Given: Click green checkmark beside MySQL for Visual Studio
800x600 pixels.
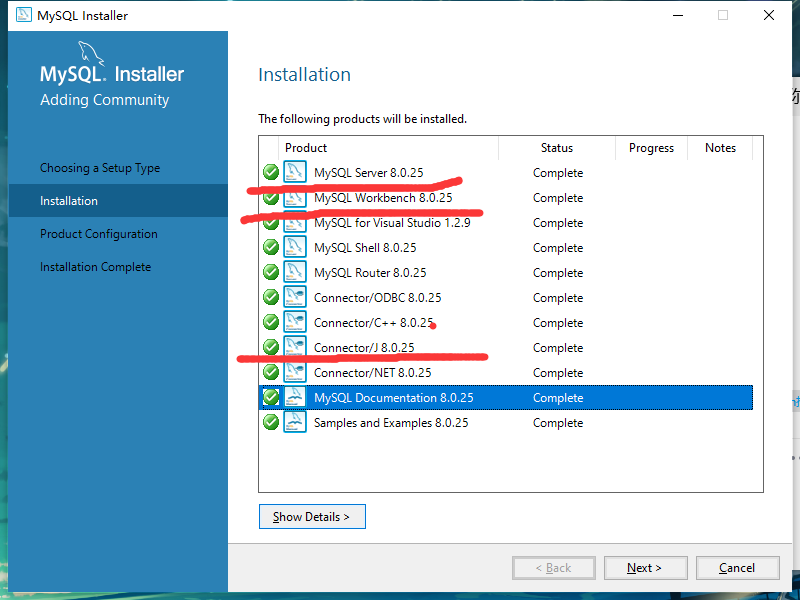Looking at the screenshot, I should point(271,222).
